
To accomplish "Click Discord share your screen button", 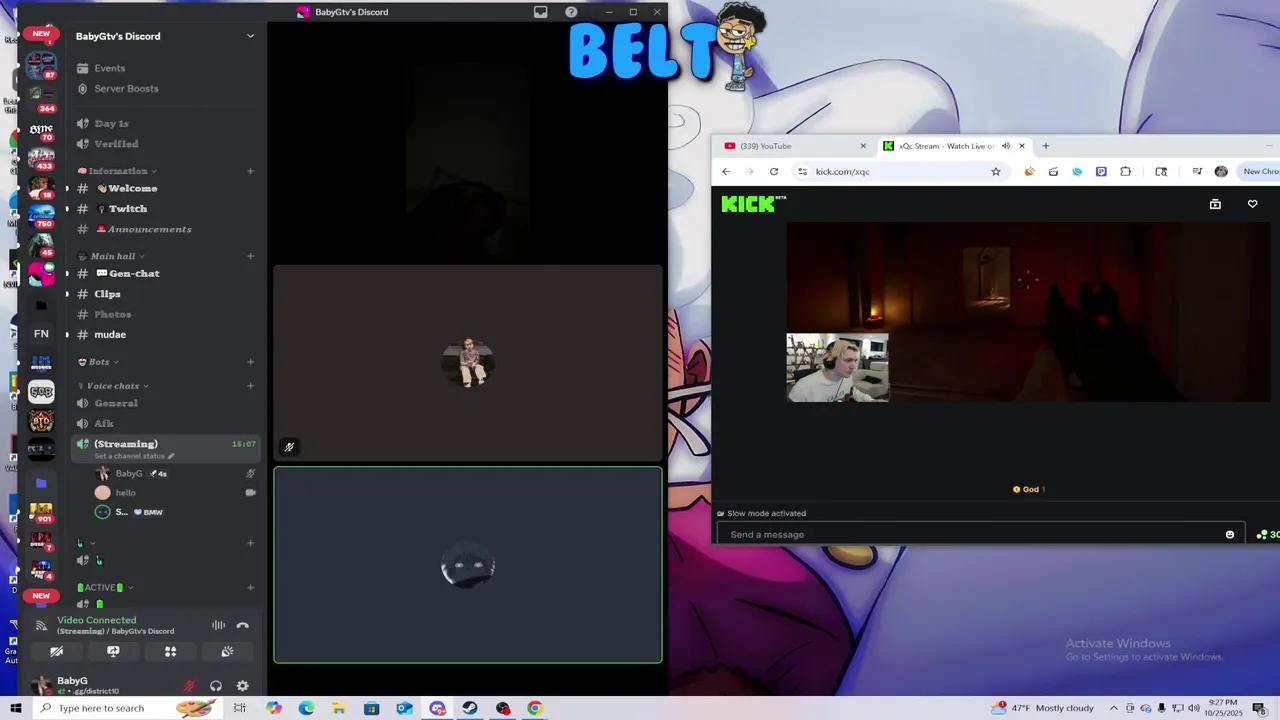I will 113,651.
